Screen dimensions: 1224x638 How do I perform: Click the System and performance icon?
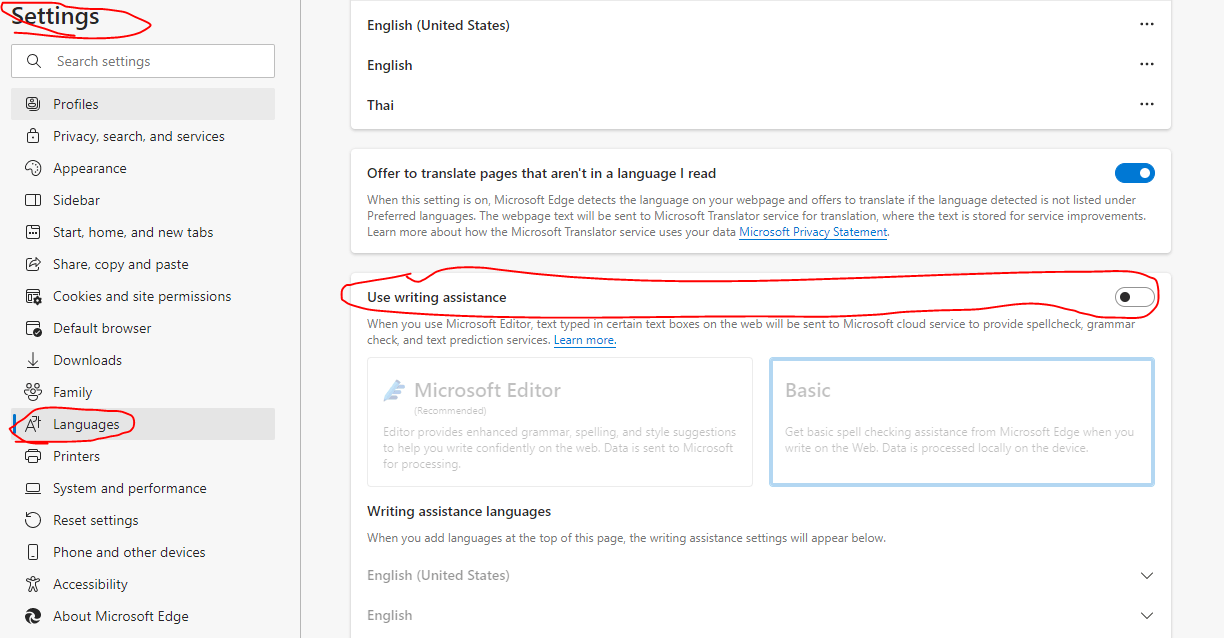(x=33, y=488)
